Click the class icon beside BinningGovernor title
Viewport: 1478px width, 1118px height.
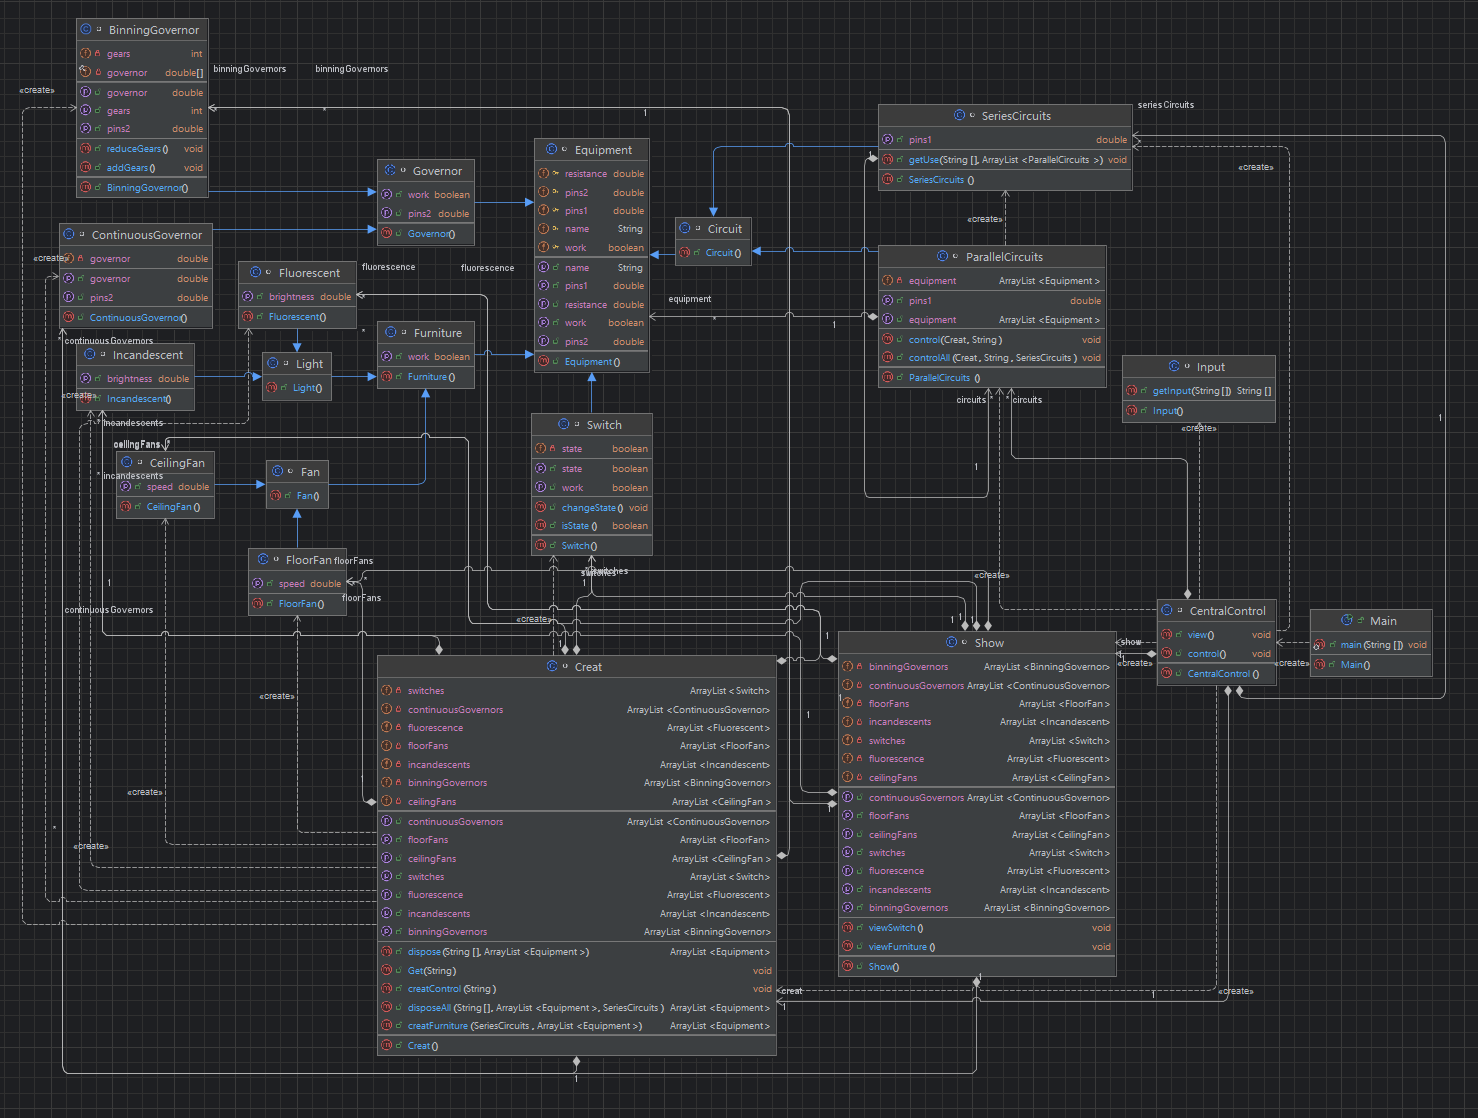coord(86,30)
